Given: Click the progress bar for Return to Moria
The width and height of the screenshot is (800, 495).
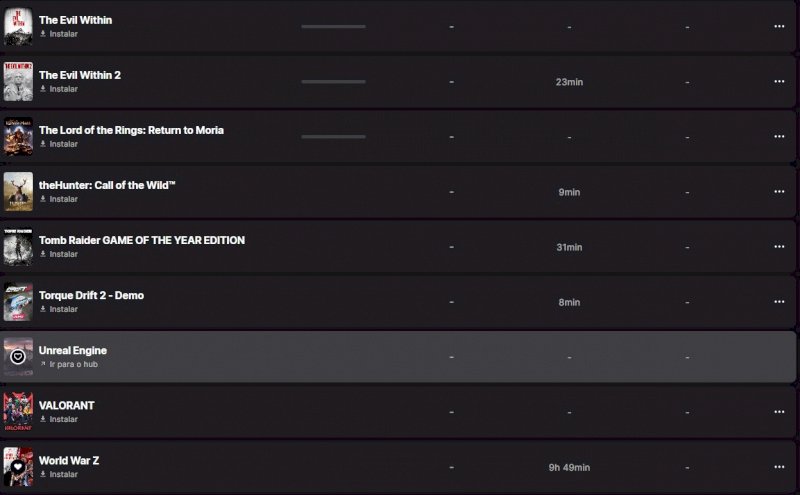Looking at the screenshot, I should point(333,137).
